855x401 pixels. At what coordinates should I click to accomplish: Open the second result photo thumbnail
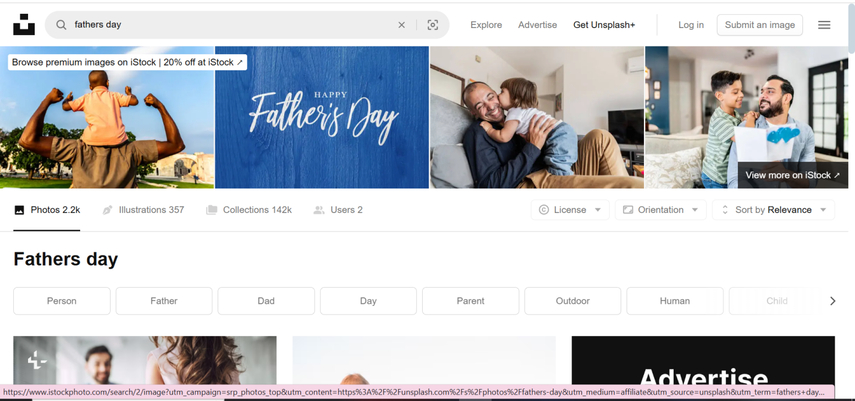click(x=424, y=361)
